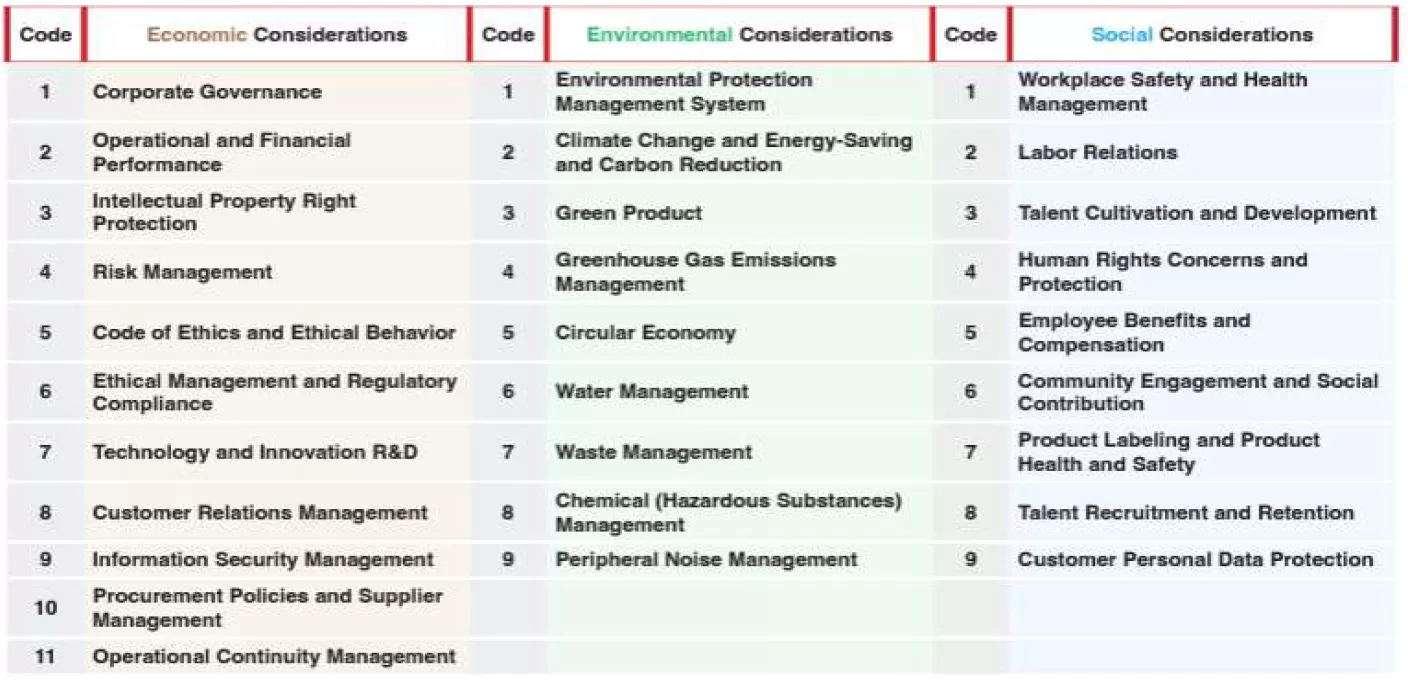Click the Economic Considerations column header
Viewport: 1408px width, 685px height.
click(277, 35)
